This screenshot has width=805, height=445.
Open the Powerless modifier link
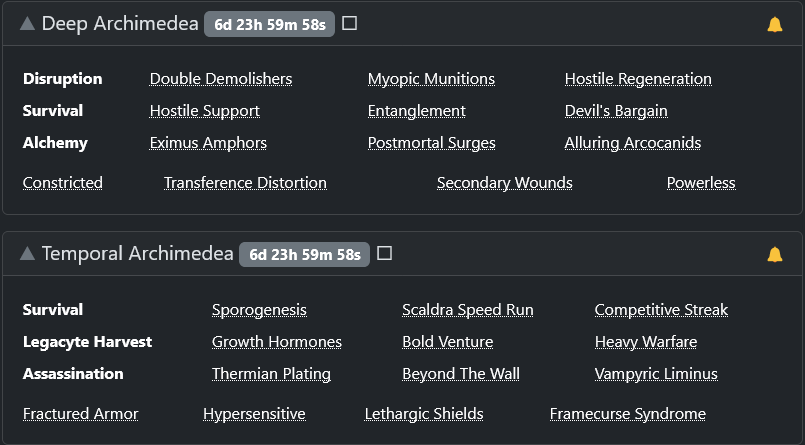click(701, 183)
